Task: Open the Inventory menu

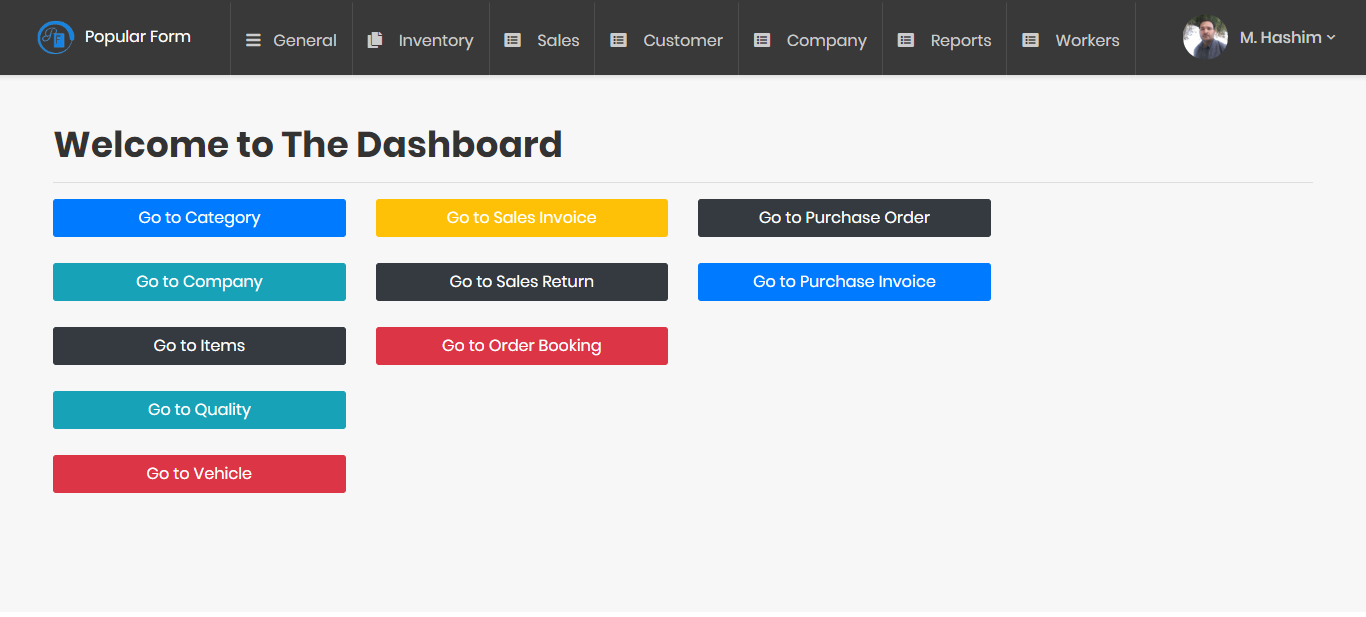Action: [421, 39]
